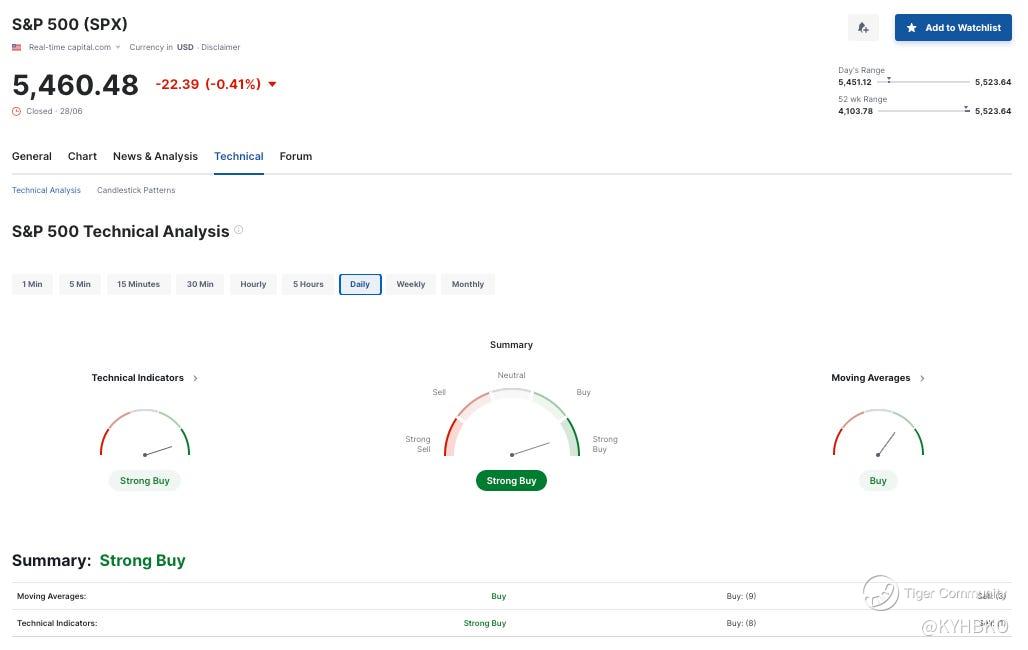Viewport: 1028px width, 650px height.
Task: Click Strong Buy value in Technical Indicators row
Action: tap(484, 623)
